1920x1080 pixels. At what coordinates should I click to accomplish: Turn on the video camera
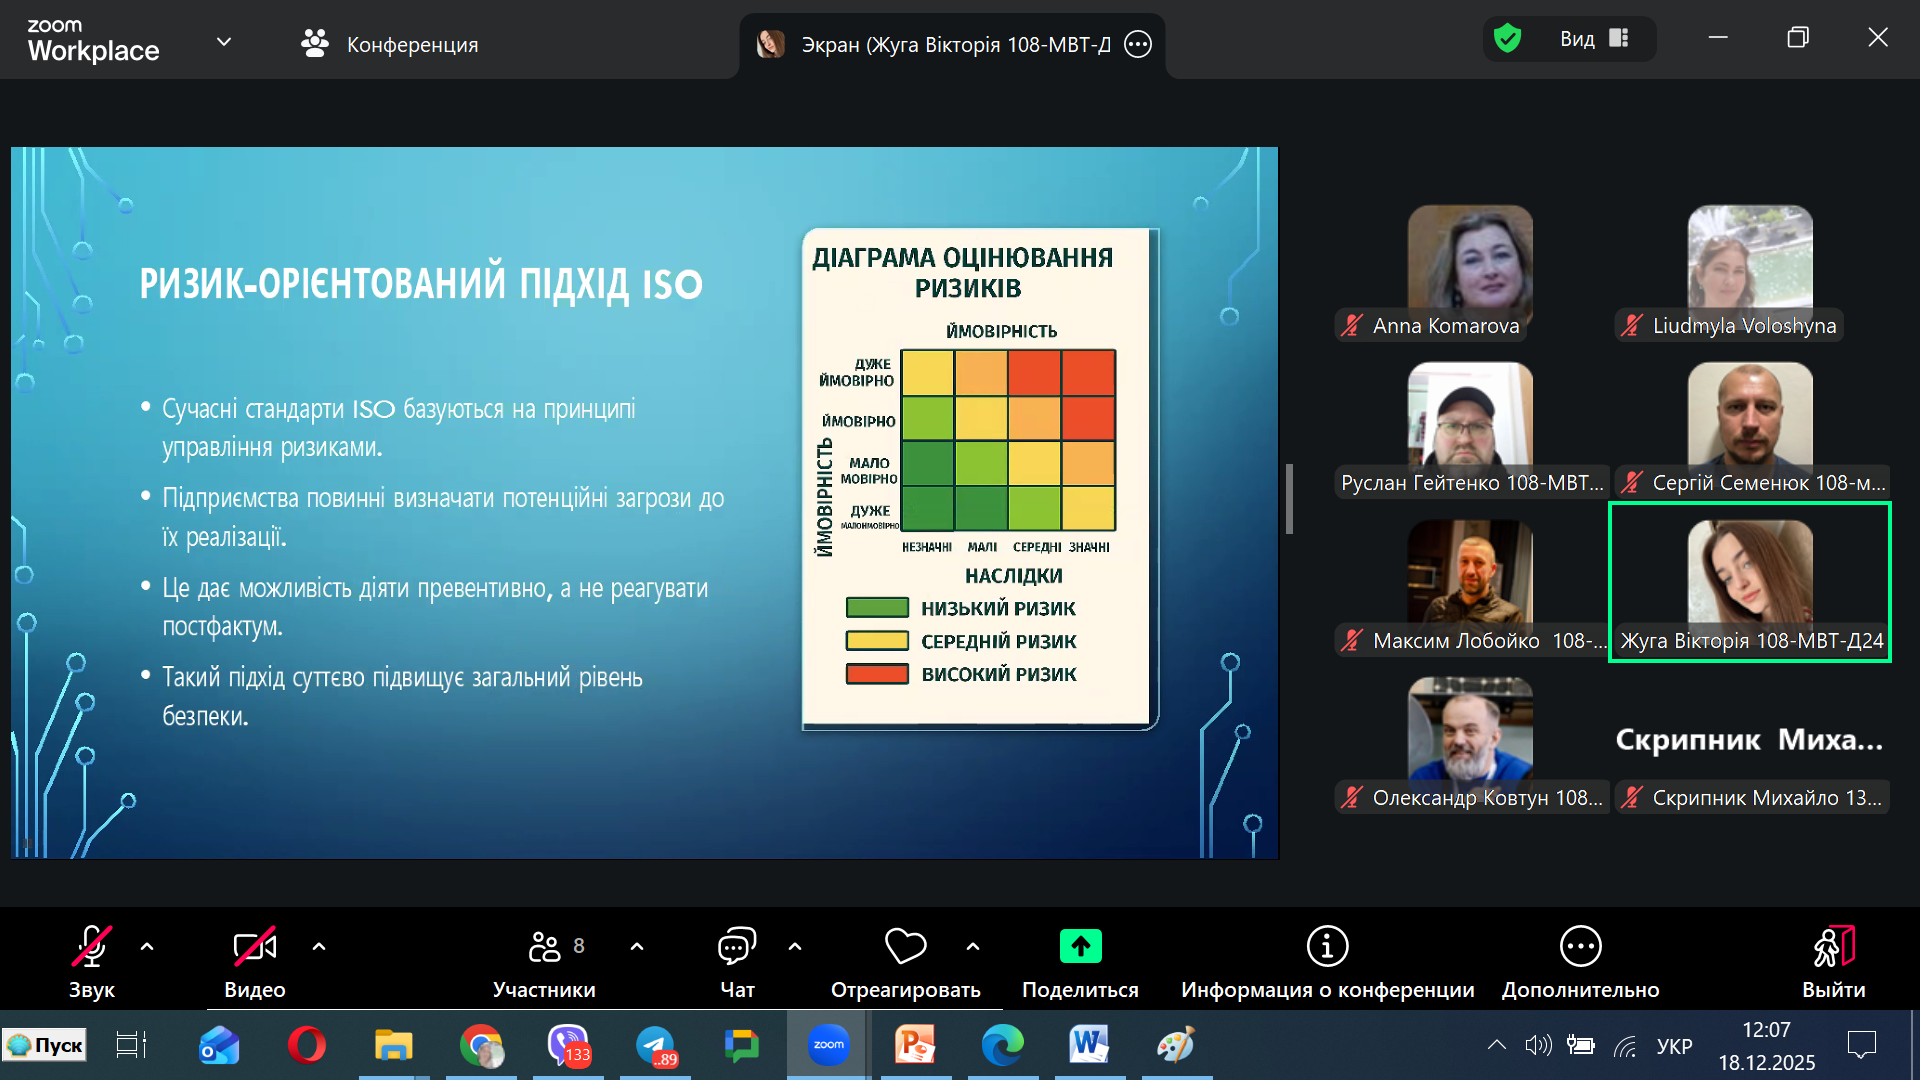(x=254, y=946)
